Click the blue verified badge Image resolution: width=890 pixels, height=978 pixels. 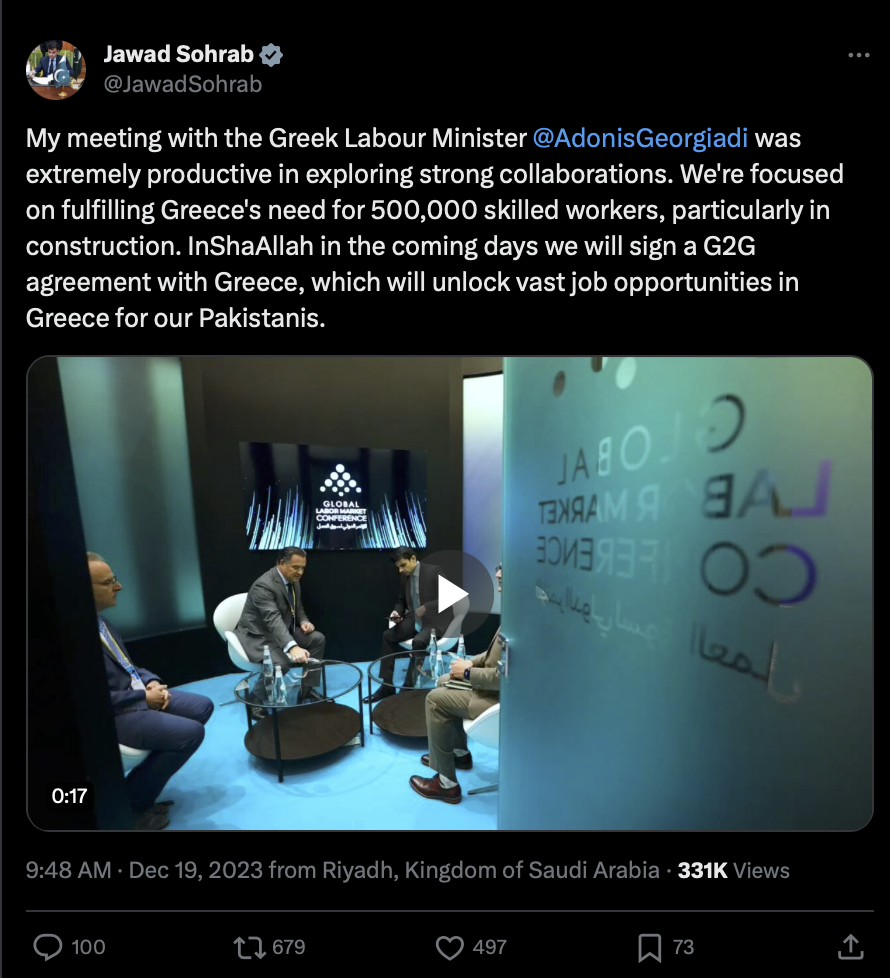pos(271,55)
